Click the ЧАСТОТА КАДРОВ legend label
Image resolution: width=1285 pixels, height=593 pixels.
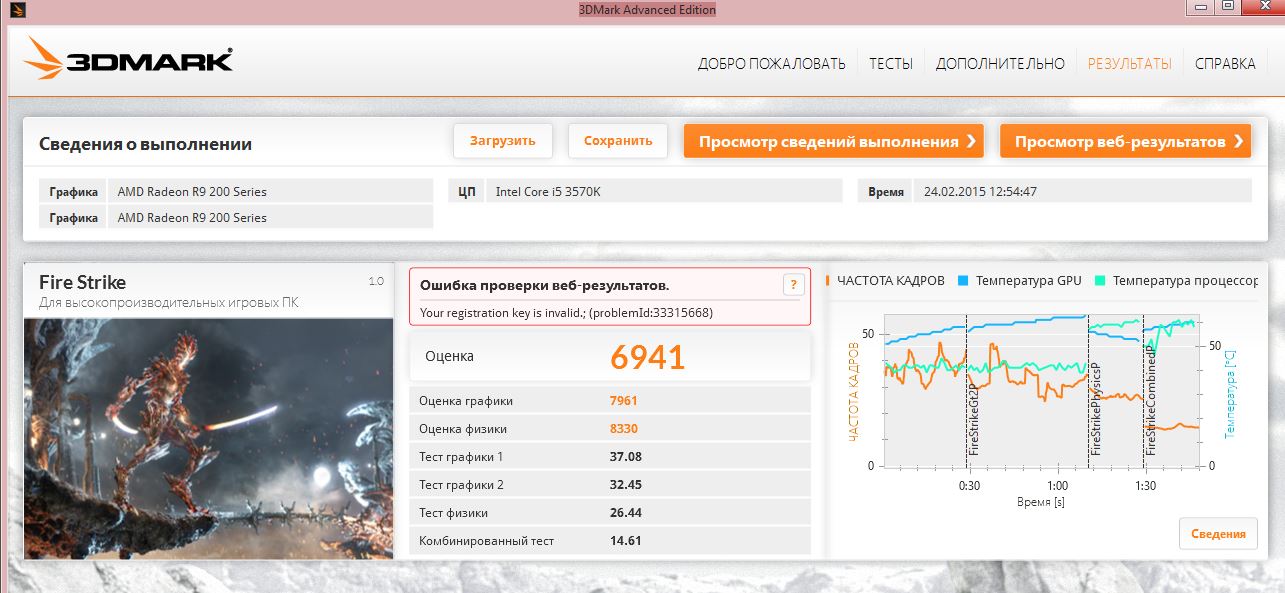click(891, 281)
